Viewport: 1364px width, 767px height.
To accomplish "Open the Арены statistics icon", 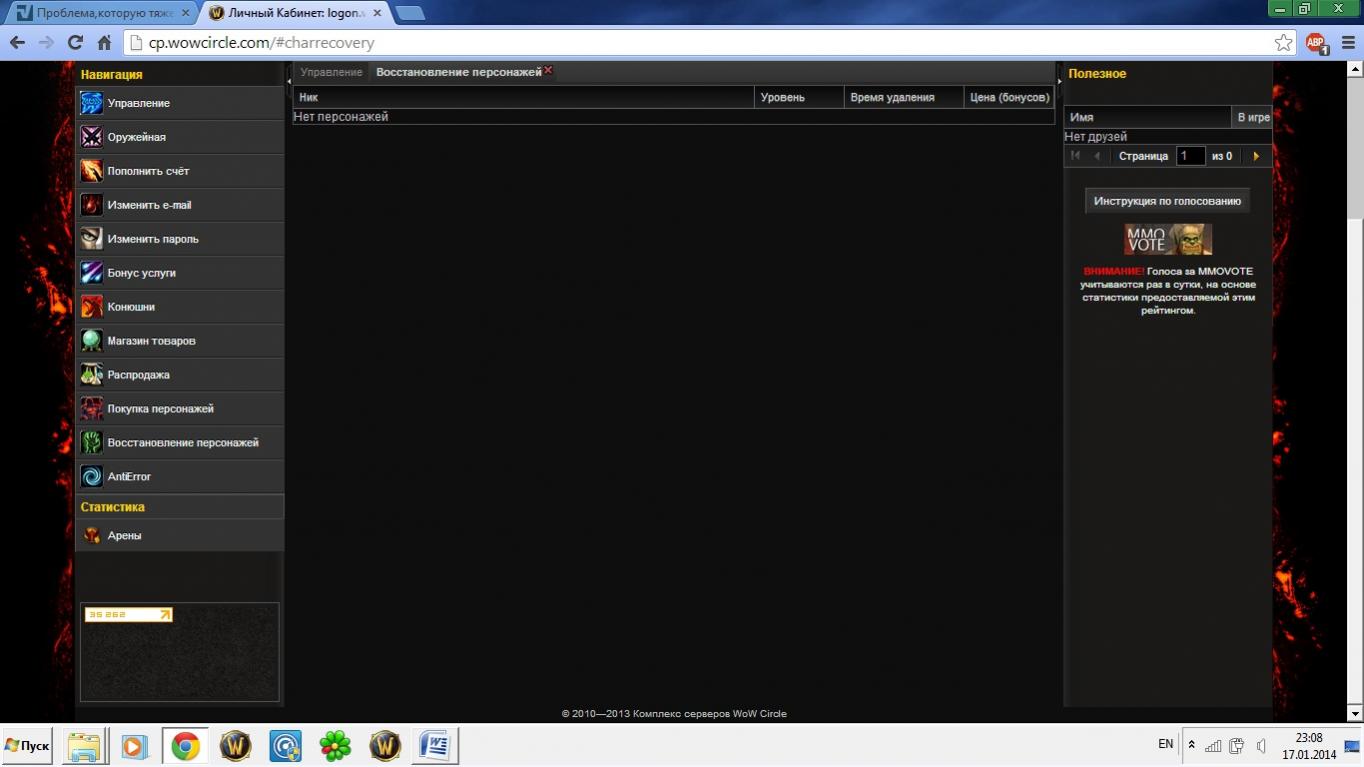I will click(92, 536).
